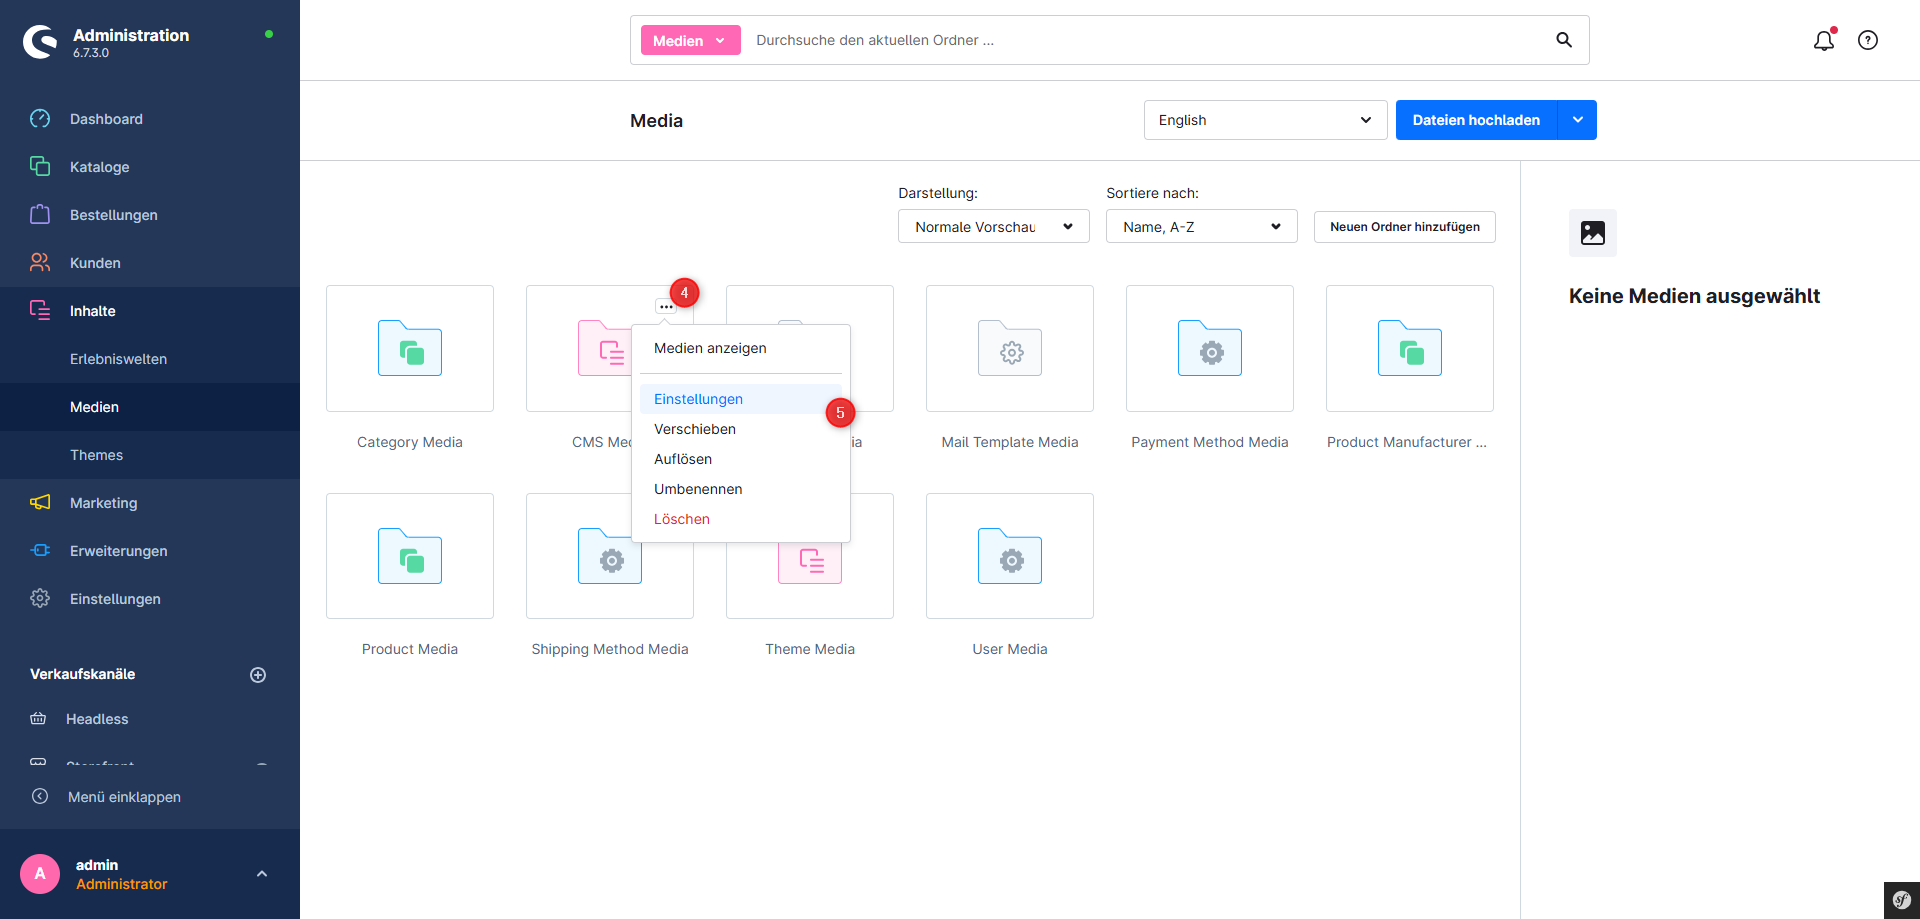Click Menü einklappen text
This screenshot has height=919, width=1920.
click(x=124, y=797)
